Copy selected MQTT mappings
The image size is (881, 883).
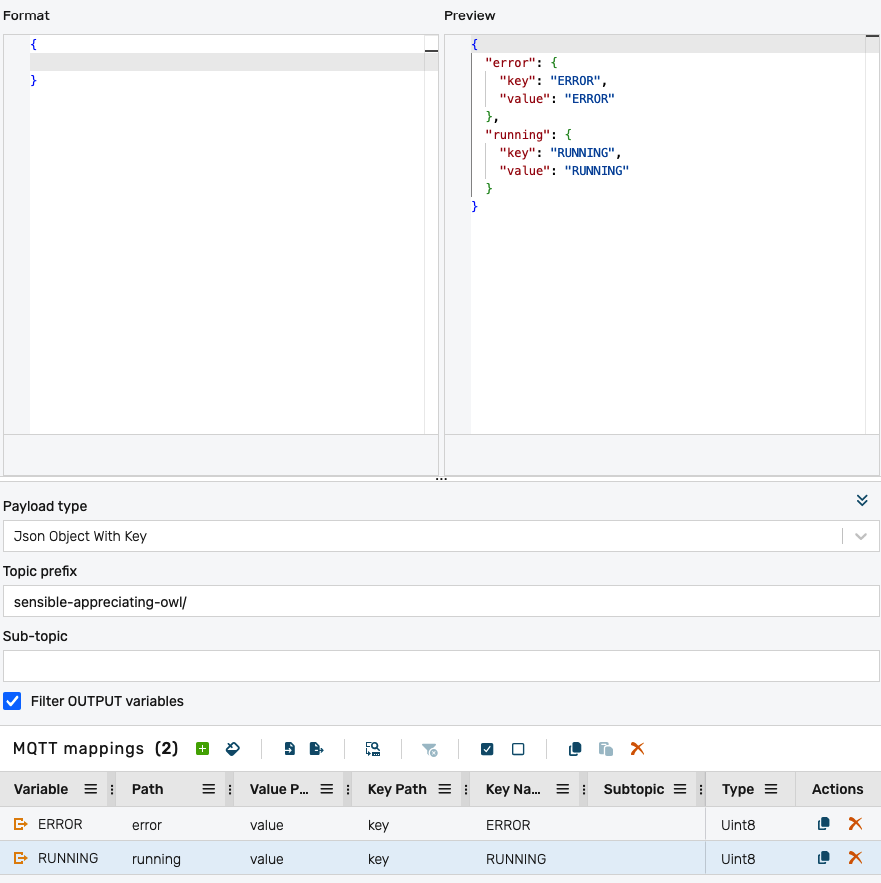(574, 748)
